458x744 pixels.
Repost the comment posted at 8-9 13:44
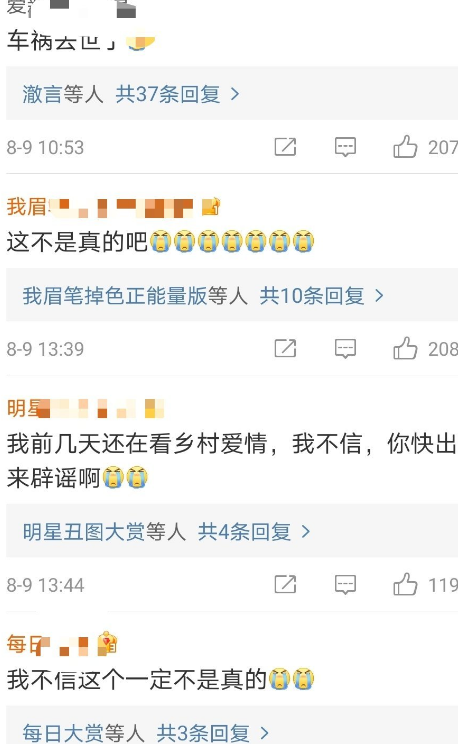[285, 585]
